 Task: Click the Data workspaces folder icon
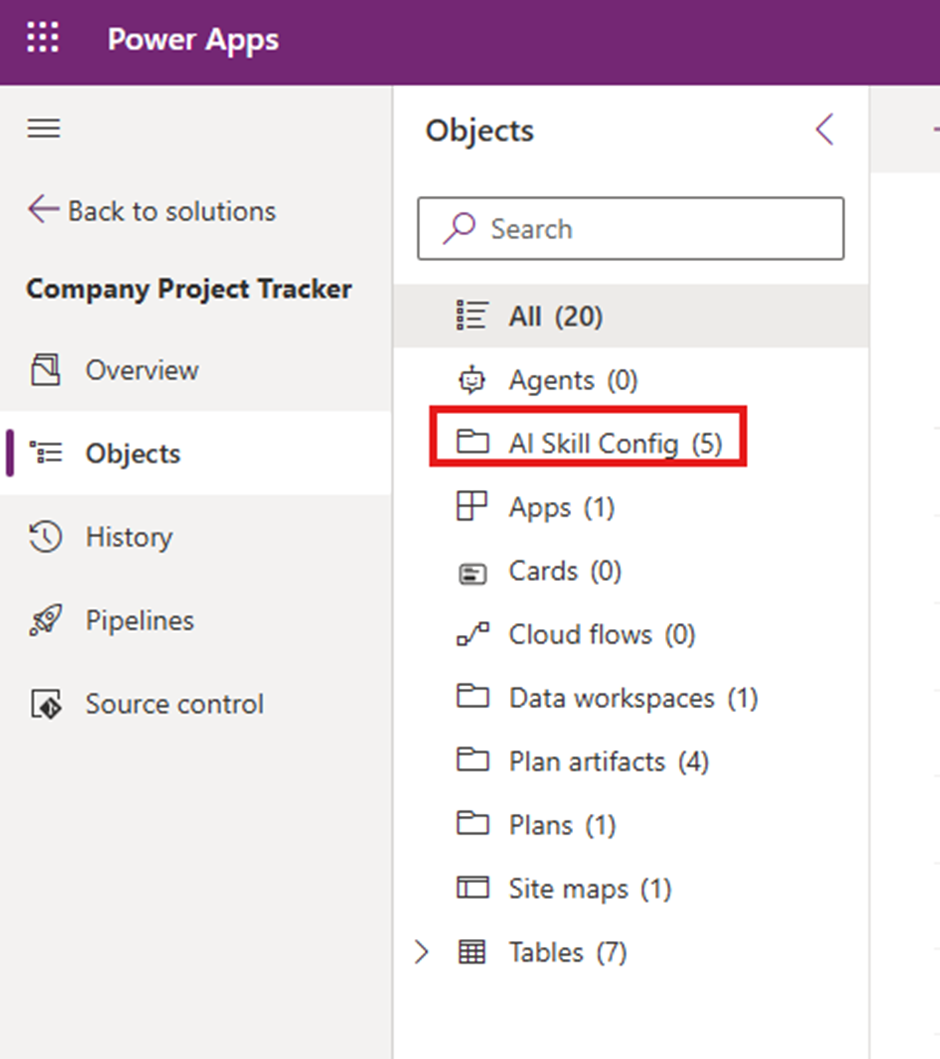473,695
